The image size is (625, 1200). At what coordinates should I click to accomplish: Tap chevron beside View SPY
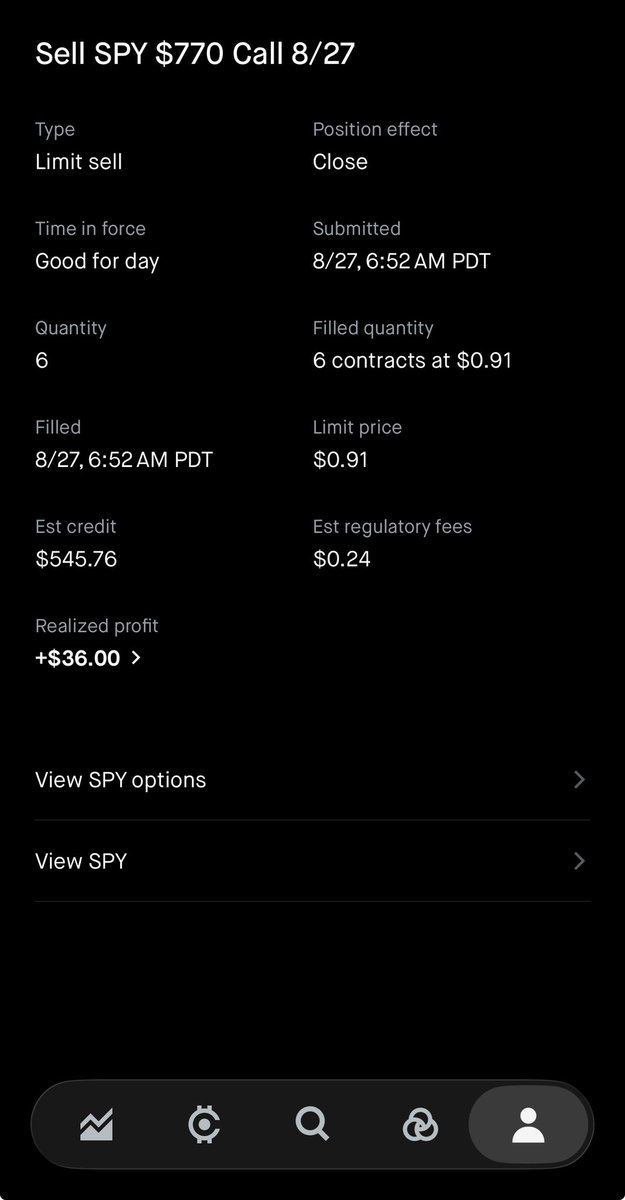(x=579, y=861)
